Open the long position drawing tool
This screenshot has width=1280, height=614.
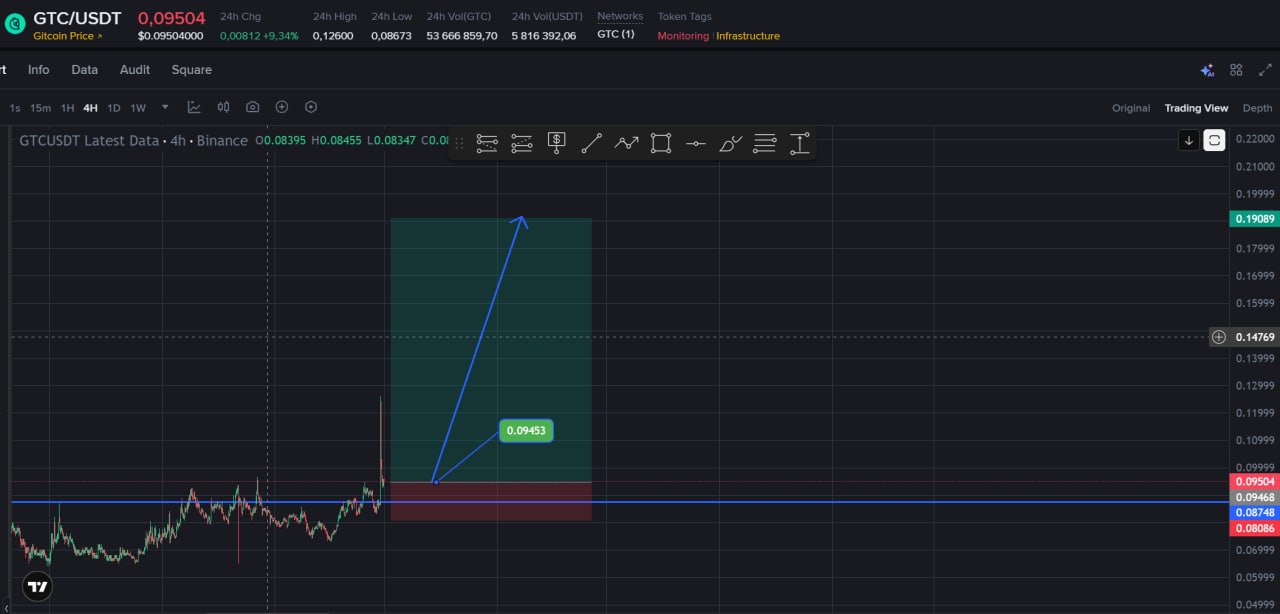coord(487,143)
